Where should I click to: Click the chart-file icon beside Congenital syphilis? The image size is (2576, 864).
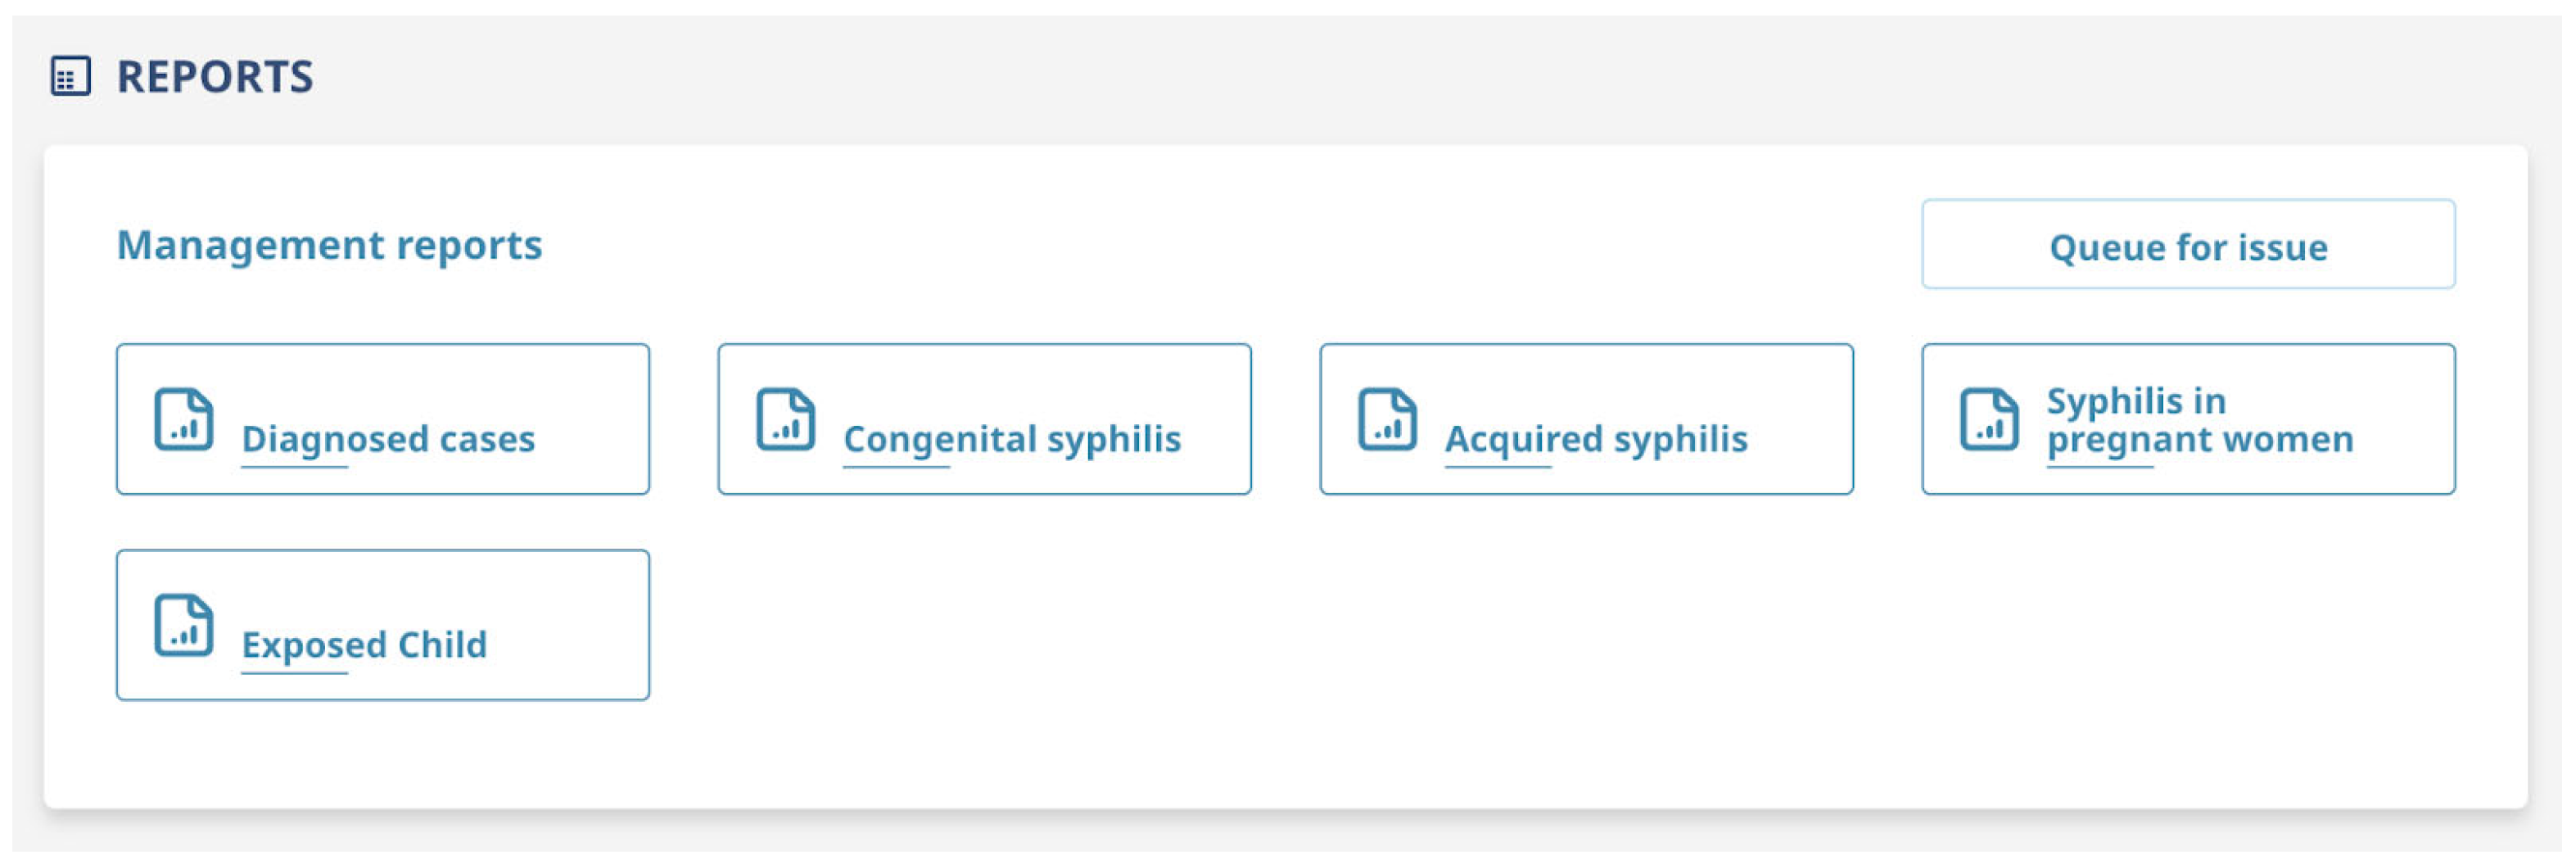click(x=785, y=419)
